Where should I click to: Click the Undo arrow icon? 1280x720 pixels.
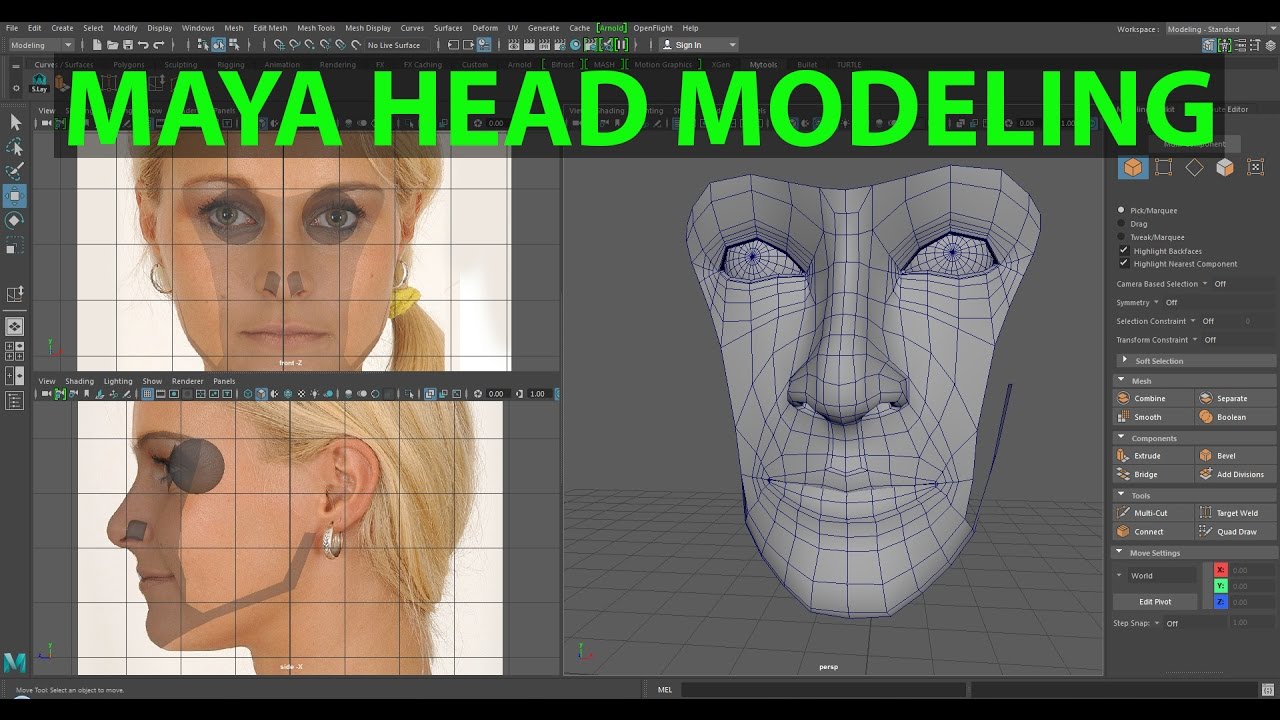point(143,45)
